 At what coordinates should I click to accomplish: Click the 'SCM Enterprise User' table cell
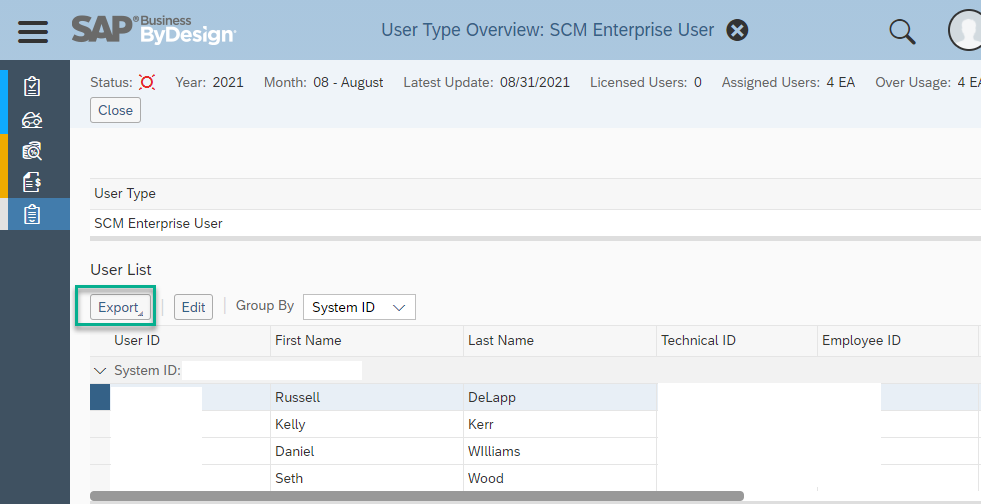[536, 223]
